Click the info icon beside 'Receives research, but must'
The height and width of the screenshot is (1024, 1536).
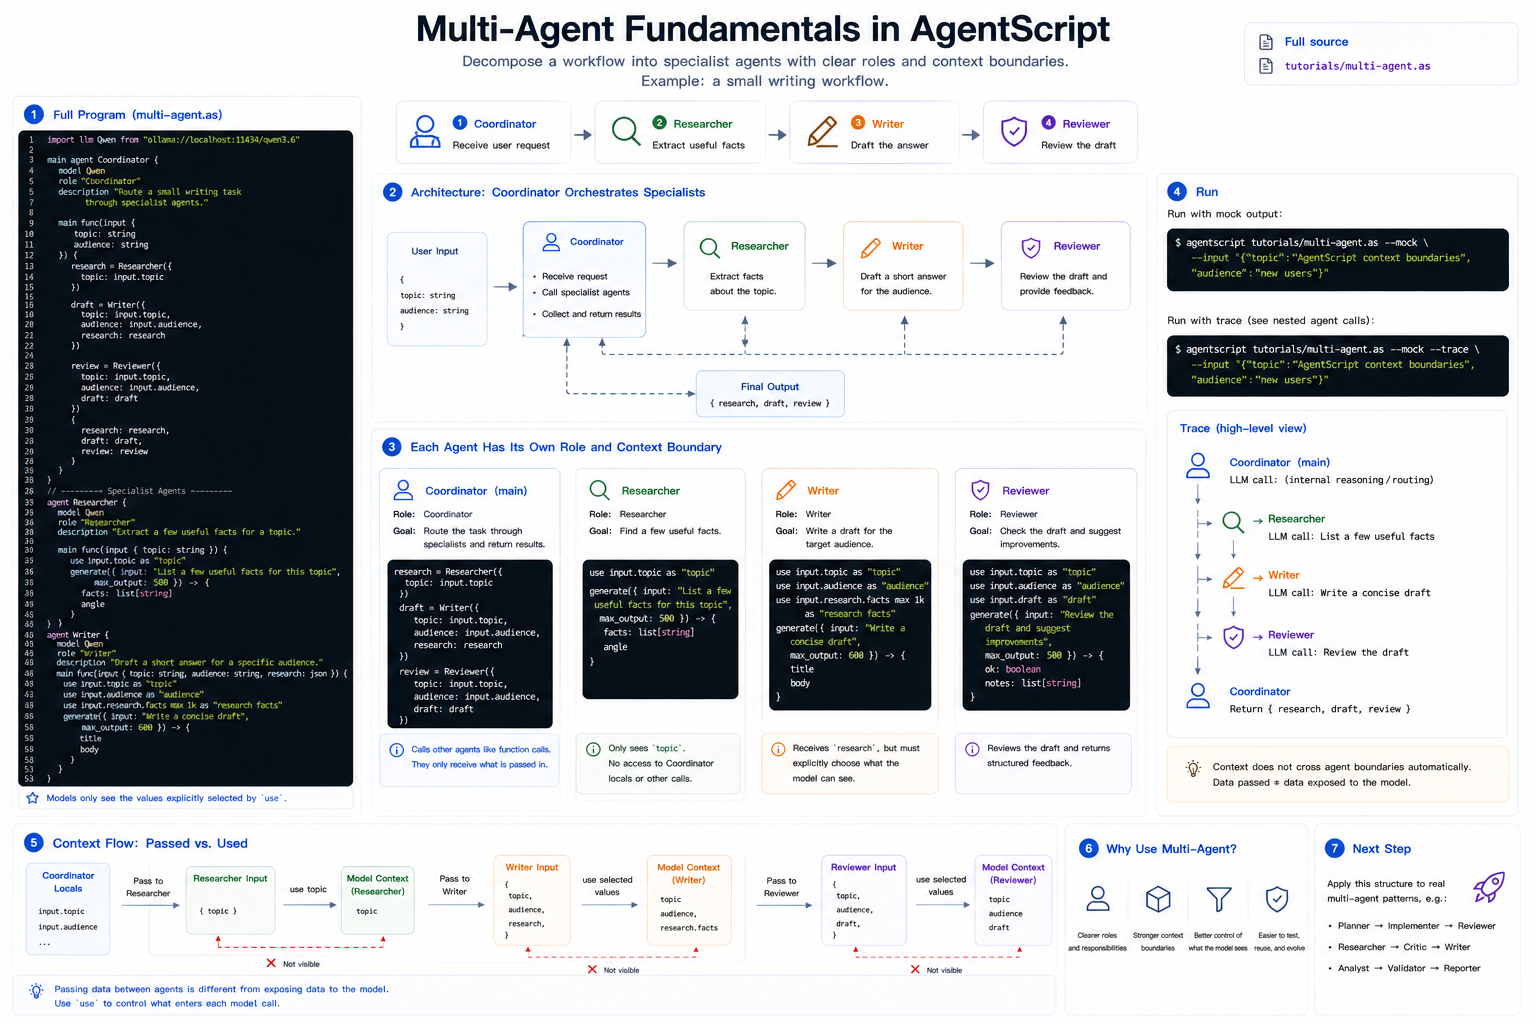pos(778,749)
